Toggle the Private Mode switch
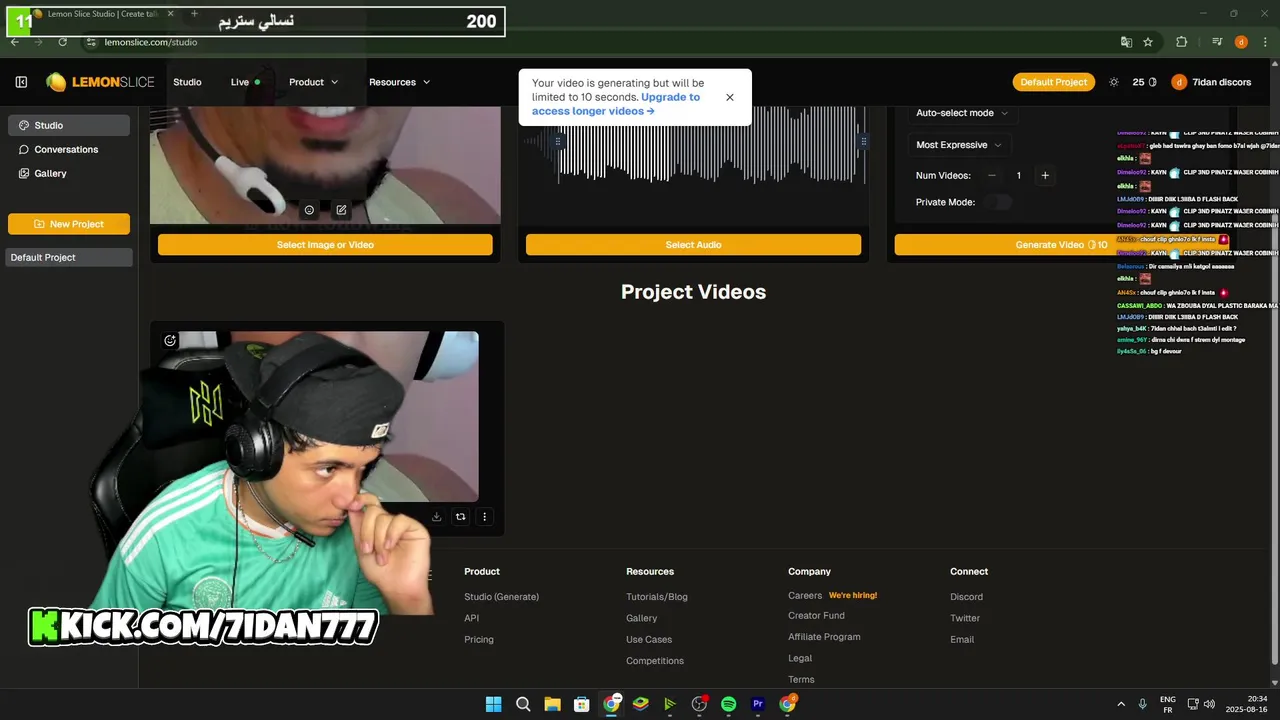The width and height of the screenshot is (1280, 720). 997,202
